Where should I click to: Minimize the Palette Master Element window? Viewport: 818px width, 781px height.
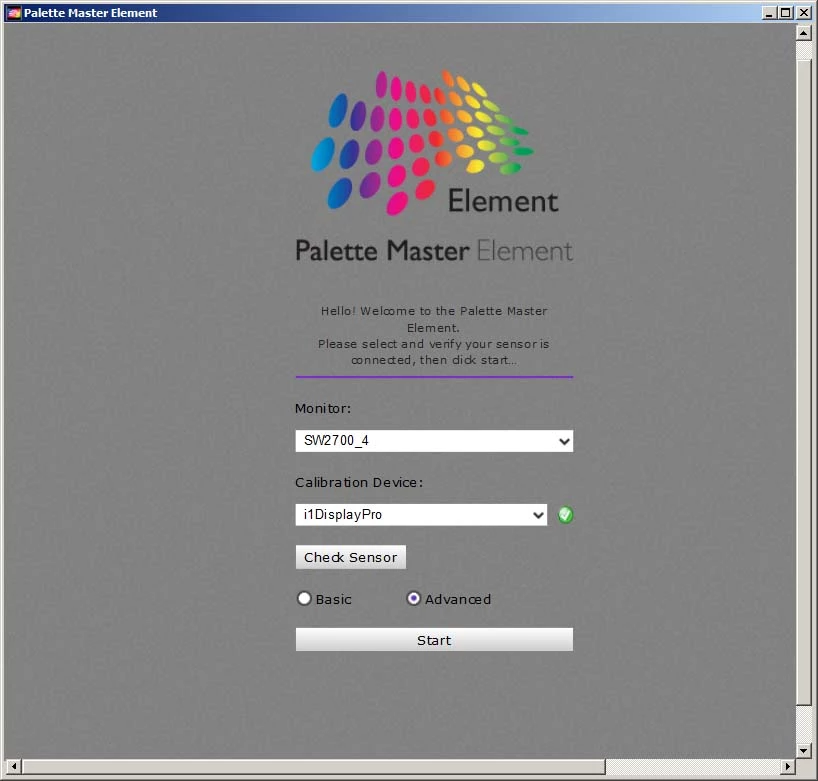click(768, 13)
